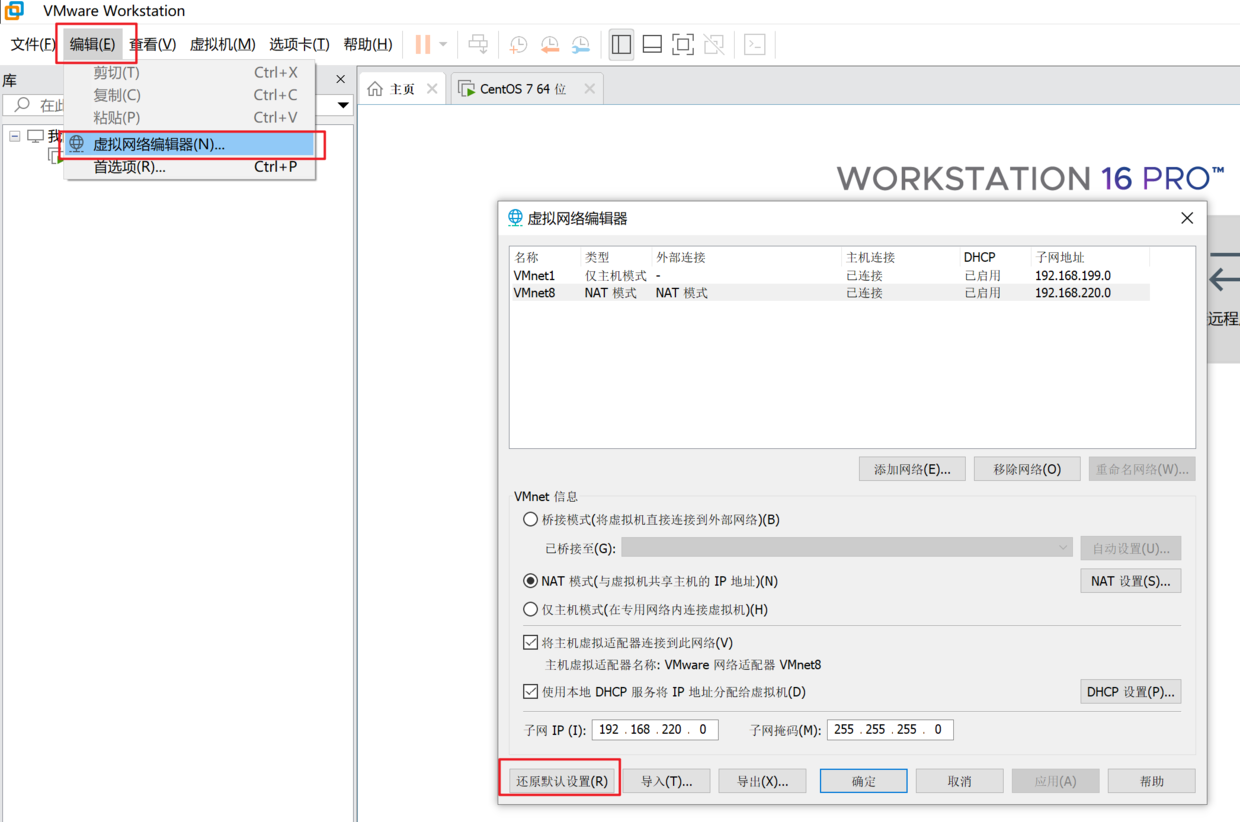
Task: Click 帮助 button in network editor
Action: click(x=1152, y=781)
